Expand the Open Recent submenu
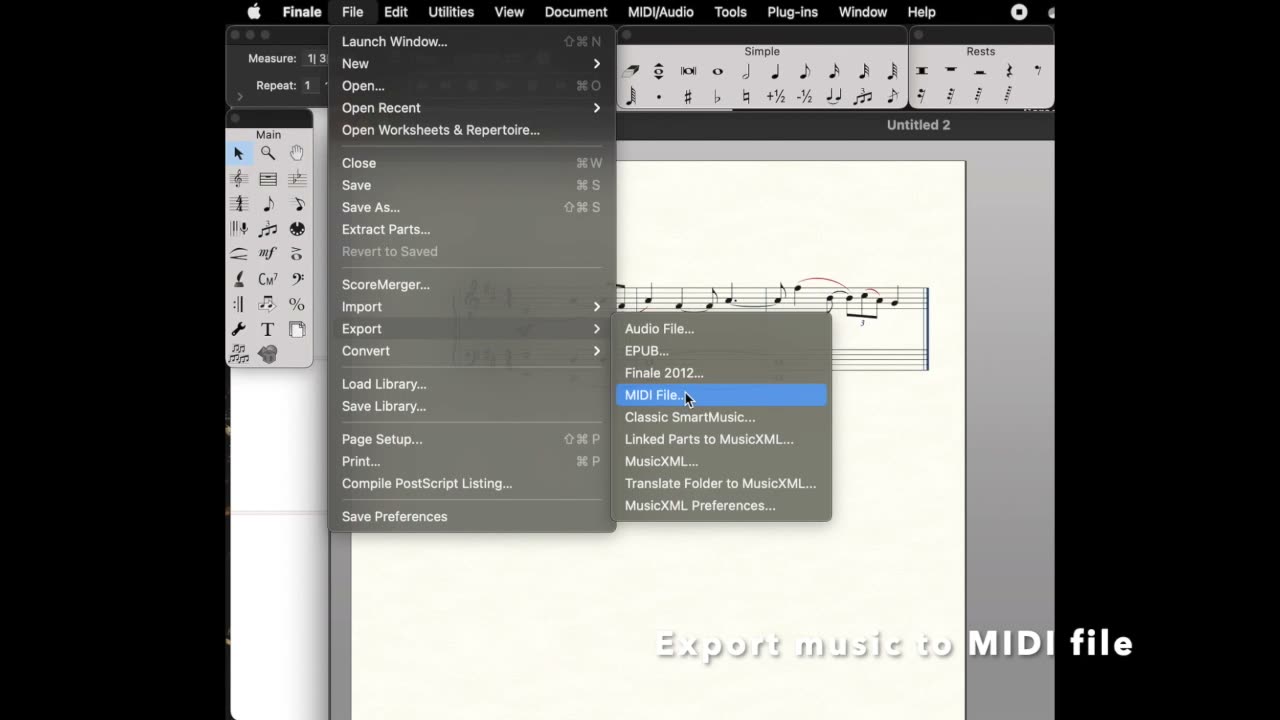 472,108
